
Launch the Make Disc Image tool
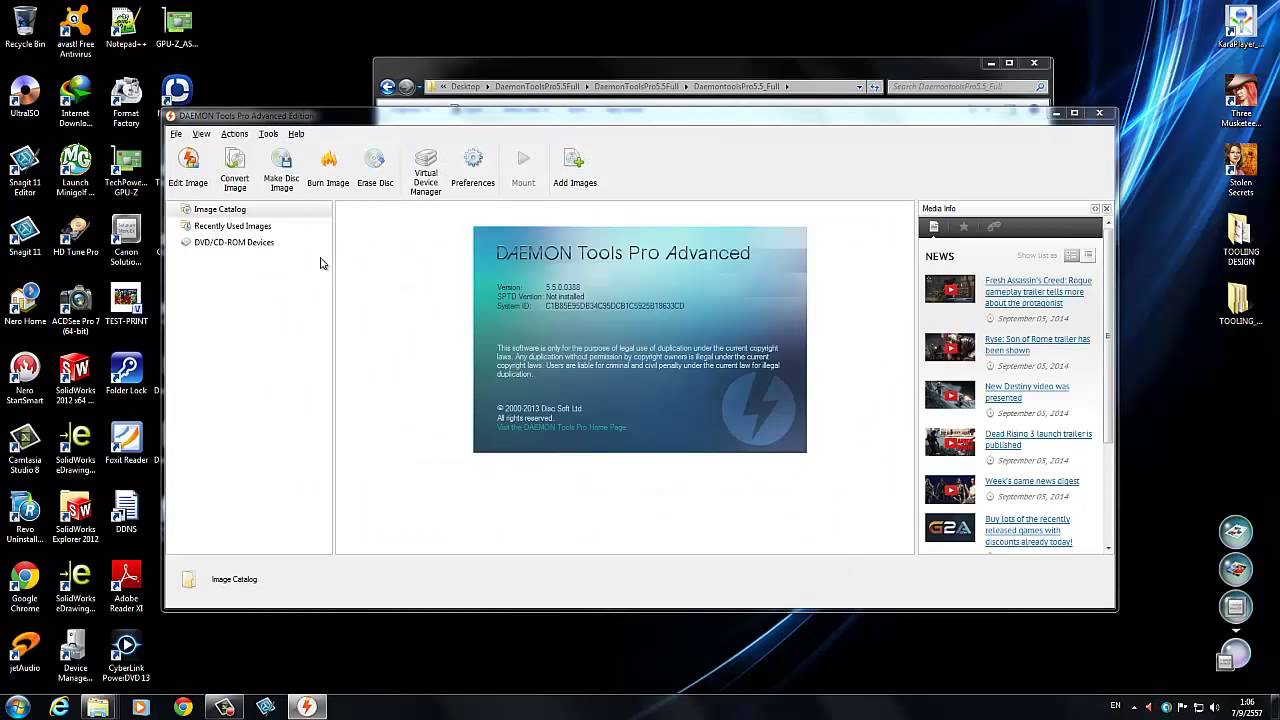281,169
